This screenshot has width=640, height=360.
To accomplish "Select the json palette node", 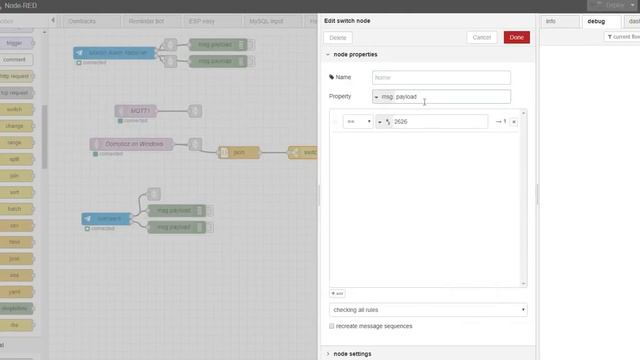I will (x=16, y=259).
